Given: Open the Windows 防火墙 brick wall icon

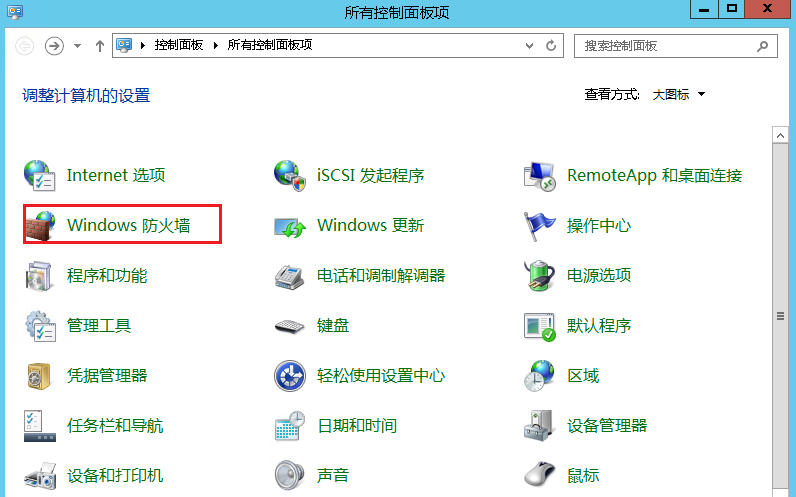Looking at the screenshot, I should [40, 225].
